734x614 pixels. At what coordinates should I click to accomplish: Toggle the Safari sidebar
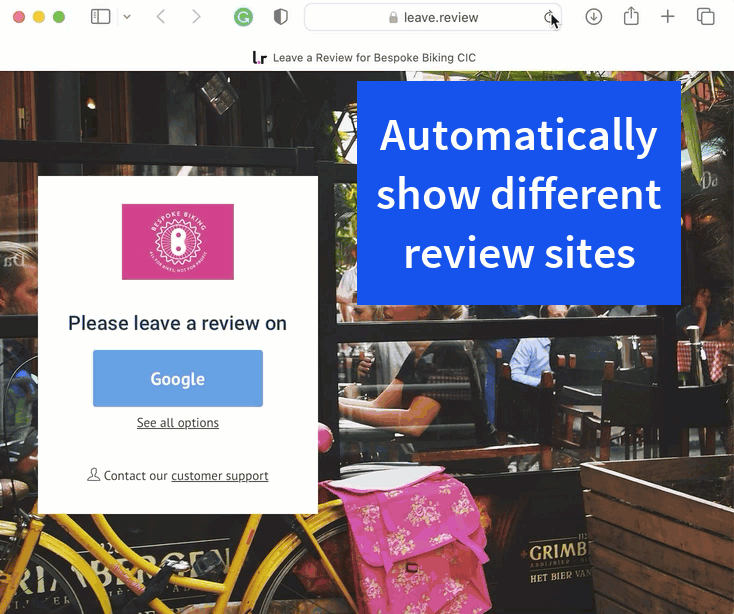pos(100,17)
